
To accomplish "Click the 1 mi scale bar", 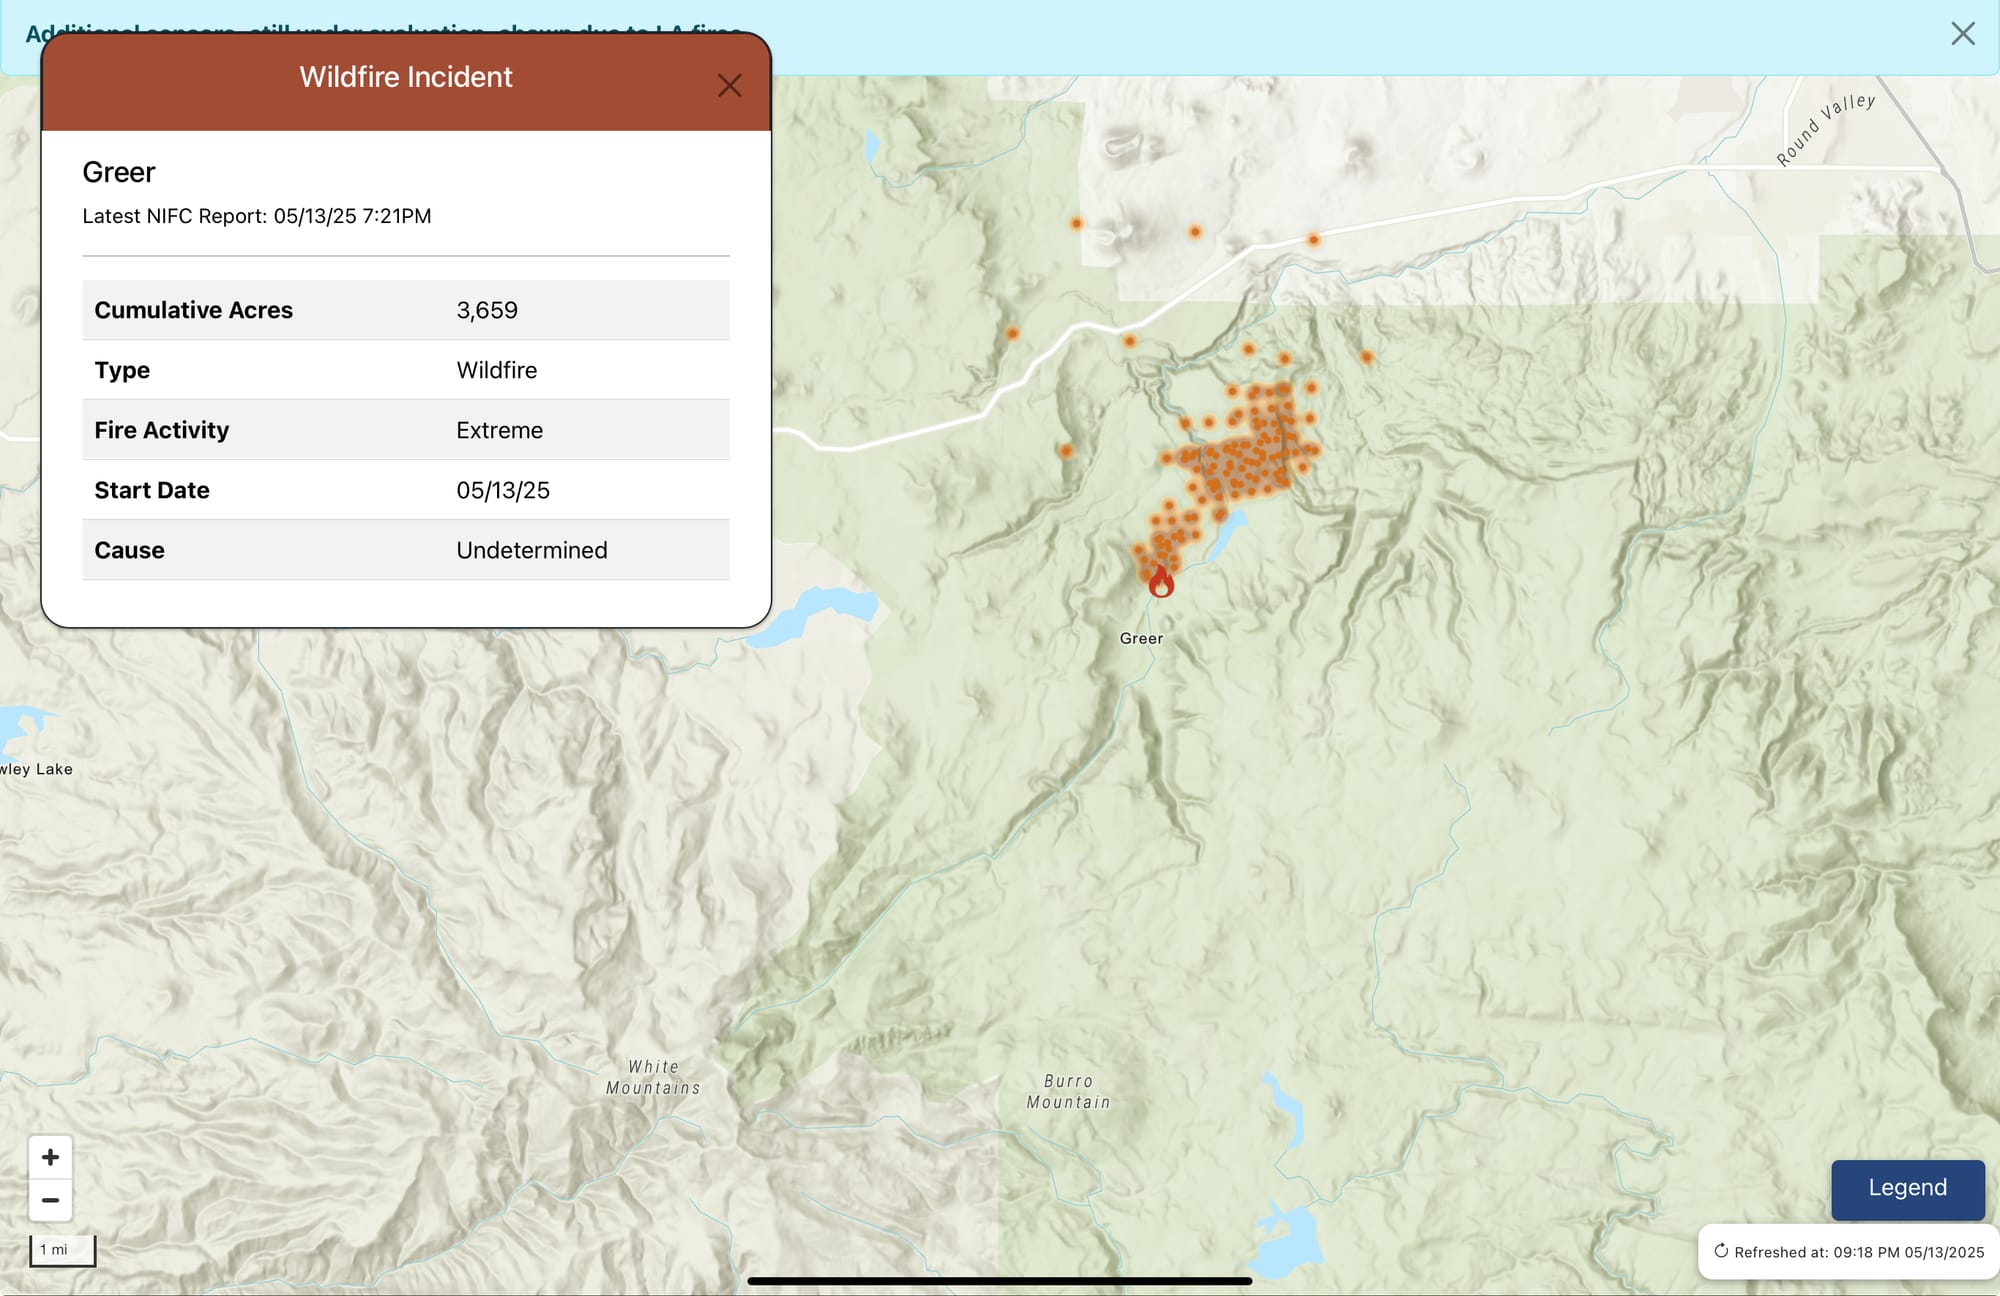I will pyautogui.click(x=62, y=1250).
